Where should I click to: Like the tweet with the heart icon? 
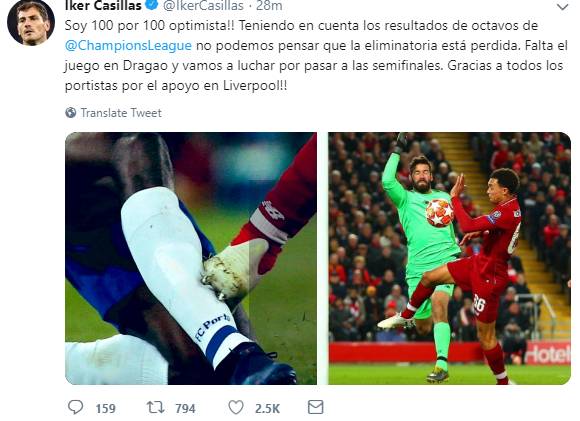[x=236, y=407]
